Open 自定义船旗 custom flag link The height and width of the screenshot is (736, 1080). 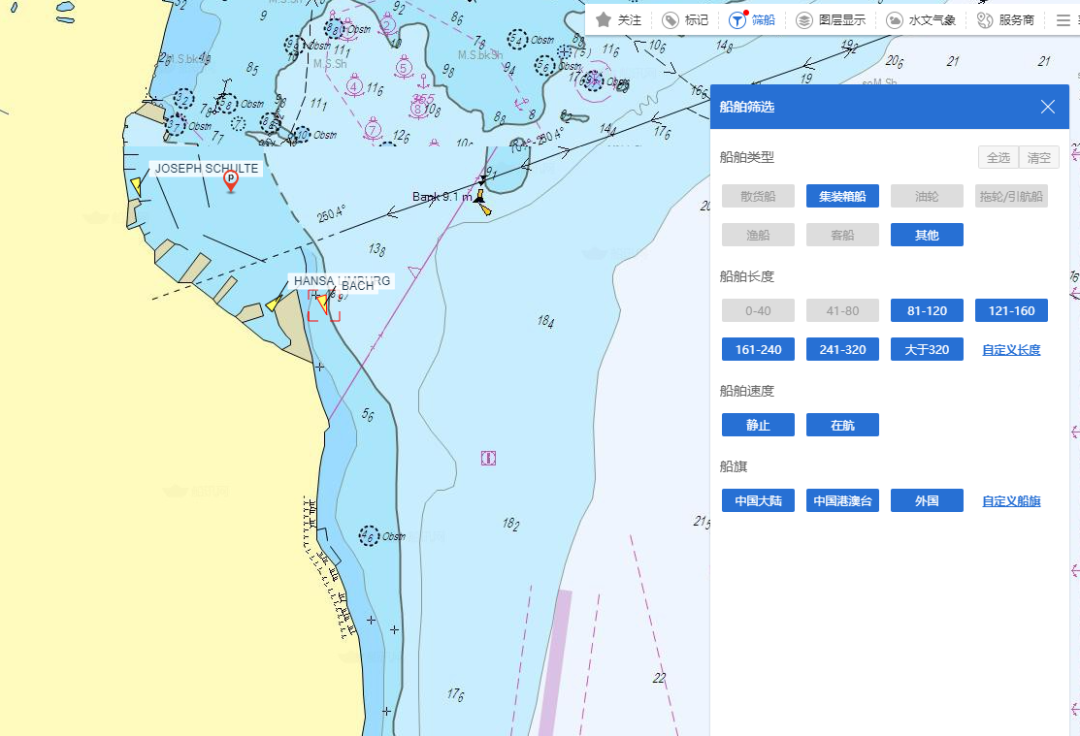point(1011,501)
